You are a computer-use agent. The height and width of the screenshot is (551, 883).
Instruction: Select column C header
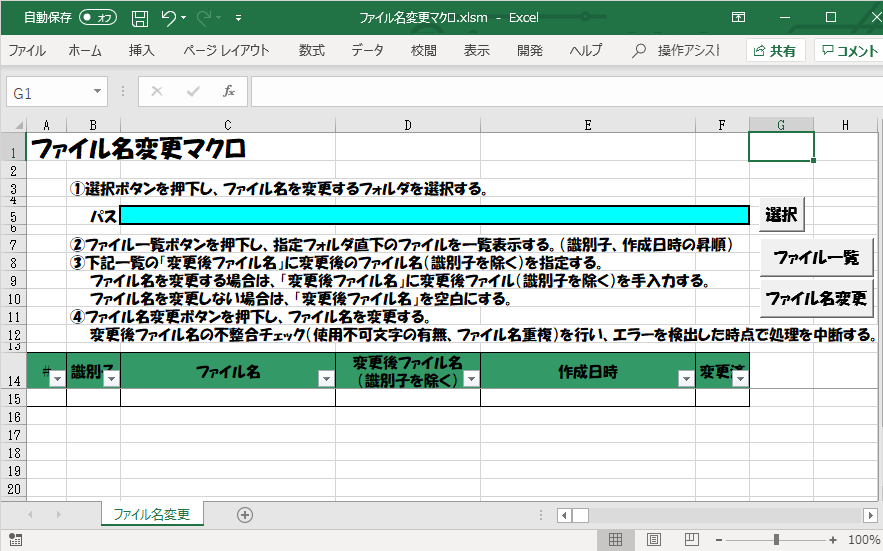228,125
